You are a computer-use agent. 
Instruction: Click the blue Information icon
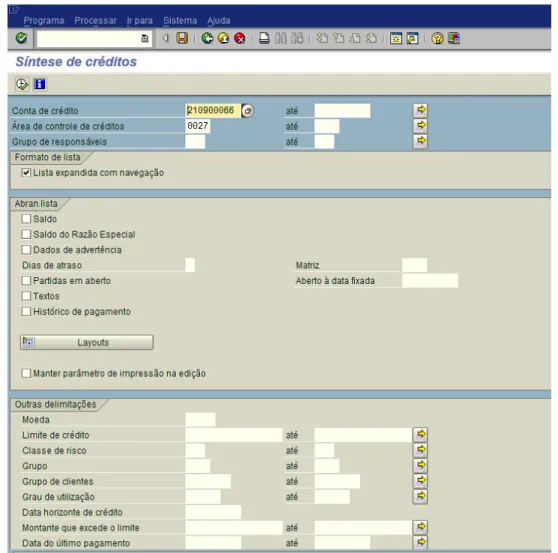click(x=40, y=84)
